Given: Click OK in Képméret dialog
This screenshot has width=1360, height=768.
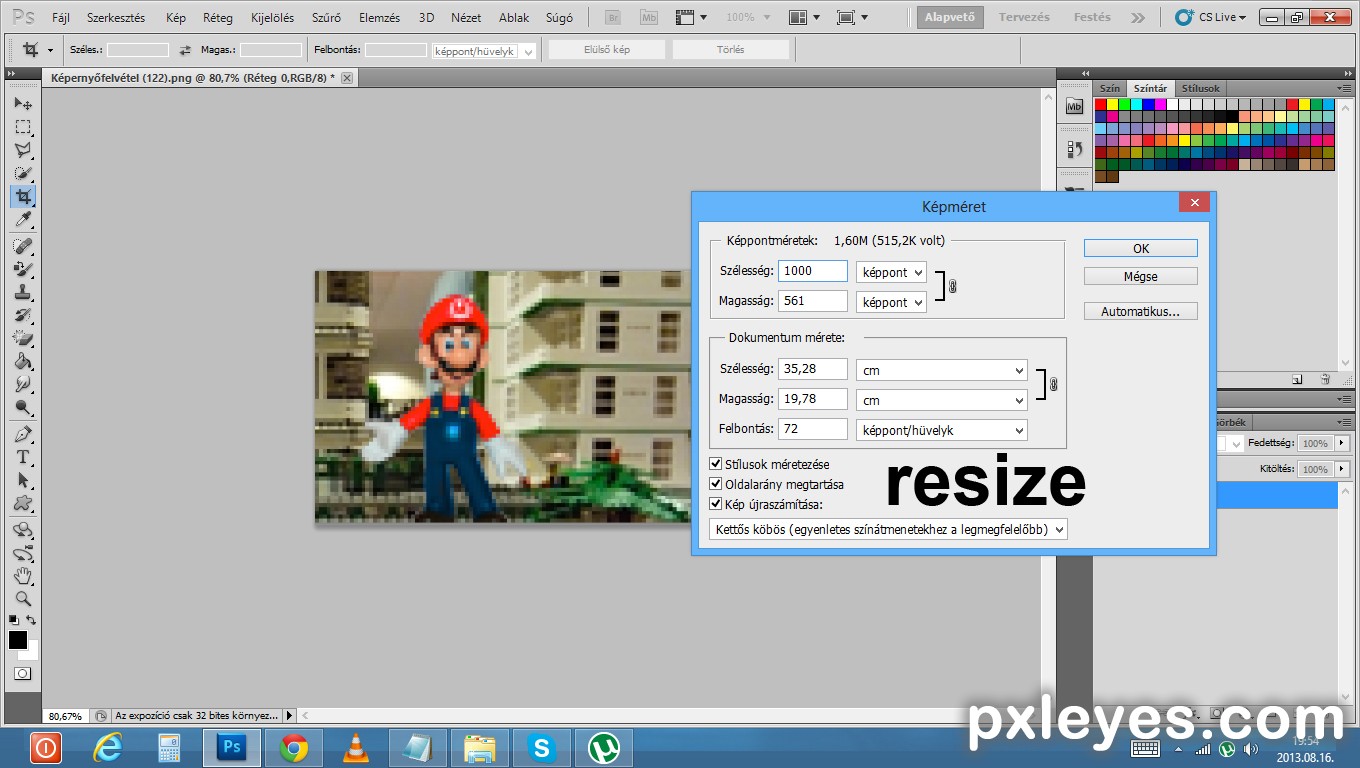Looking at the screenshot, I should click(x=1141, y=248).
